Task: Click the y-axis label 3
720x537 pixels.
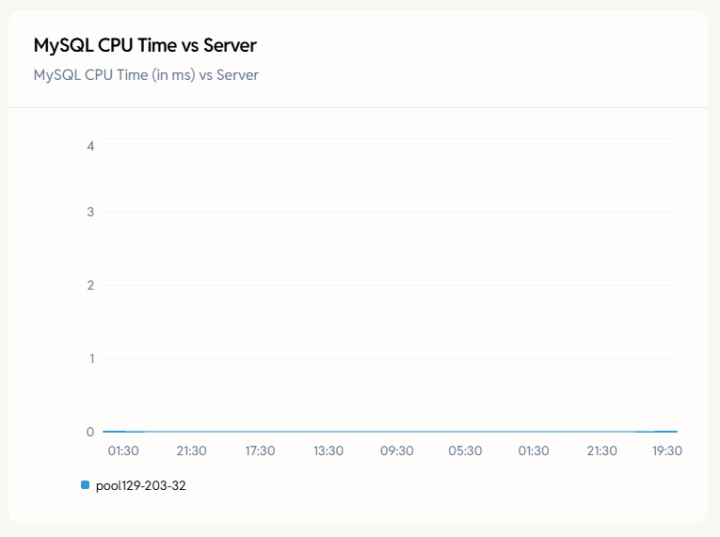Action: 91,212
